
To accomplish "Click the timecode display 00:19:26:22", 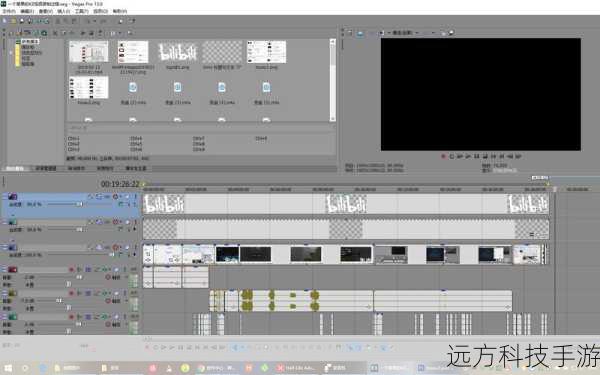I will tap(120, 184).
